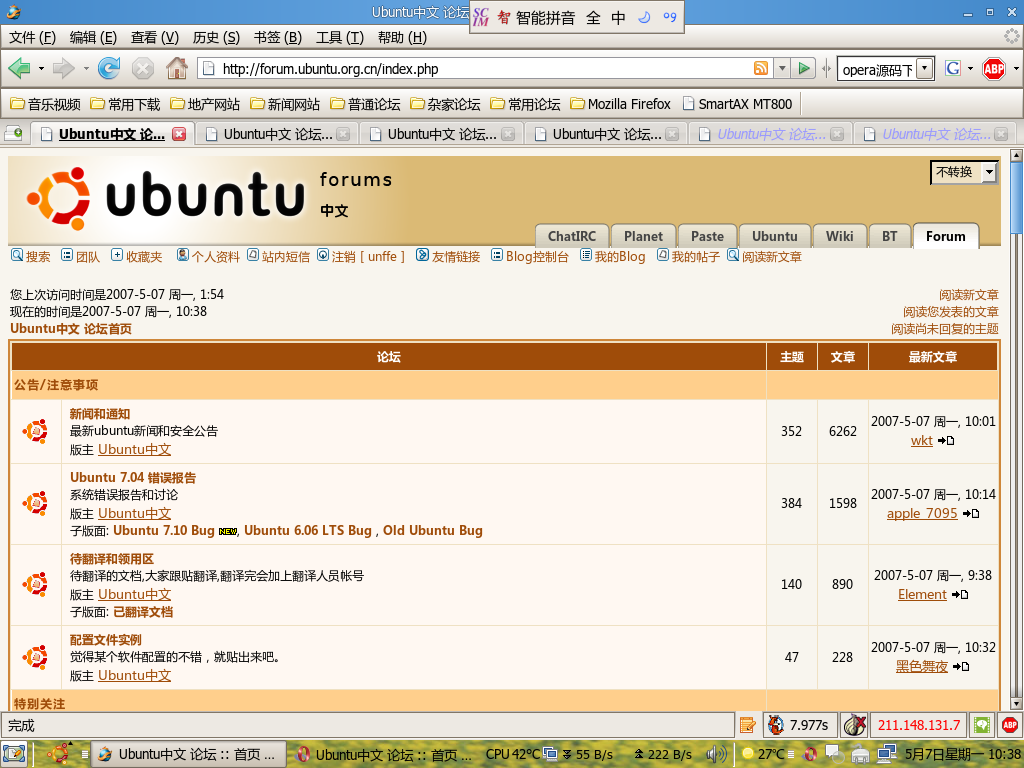The width and height of the screenshot is (1024, 768).
Task: Click the Adblock Plus toolbar icon
Action: coord(994,68)
